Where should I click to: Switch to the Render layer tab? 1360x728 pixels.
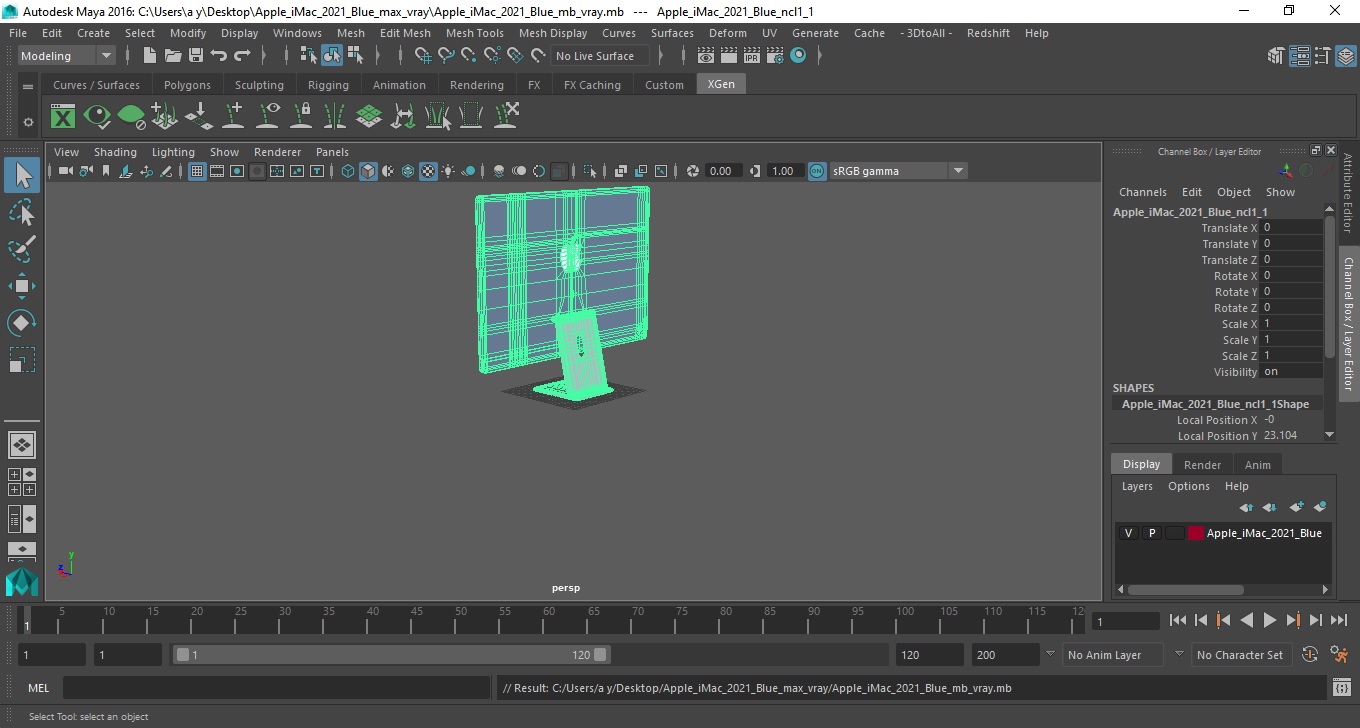(1202, 465)
